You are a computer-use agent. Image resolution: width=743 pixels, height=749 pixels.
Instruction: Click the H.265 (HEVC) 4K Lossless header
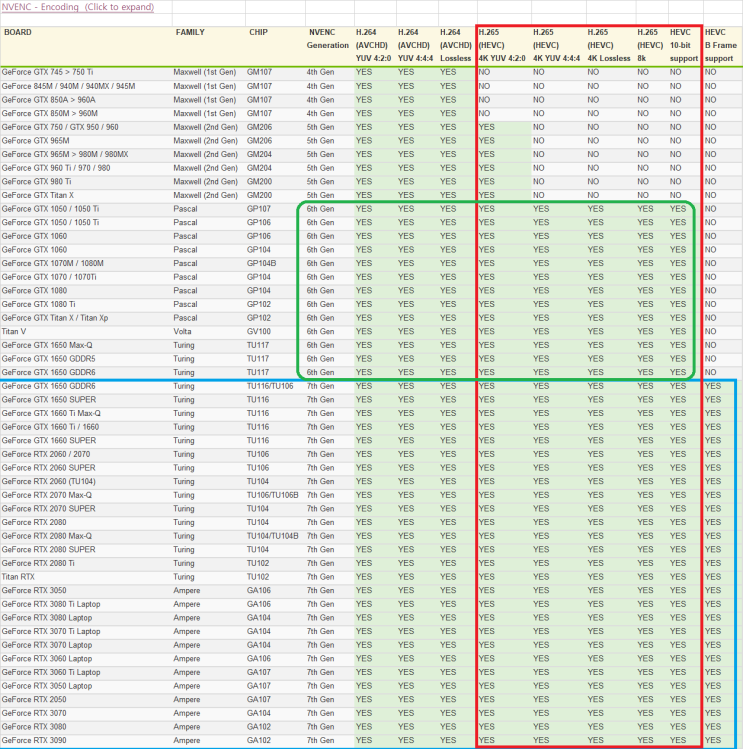point(609,45)
